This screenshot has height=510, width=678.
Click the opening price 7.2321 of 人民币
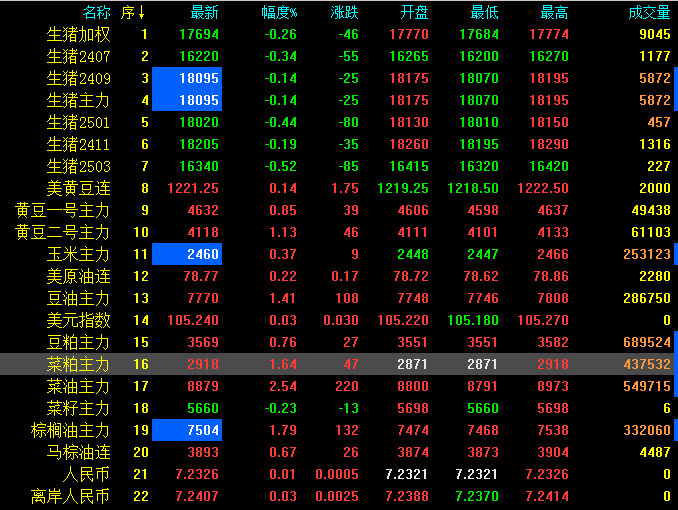(406, 475)
